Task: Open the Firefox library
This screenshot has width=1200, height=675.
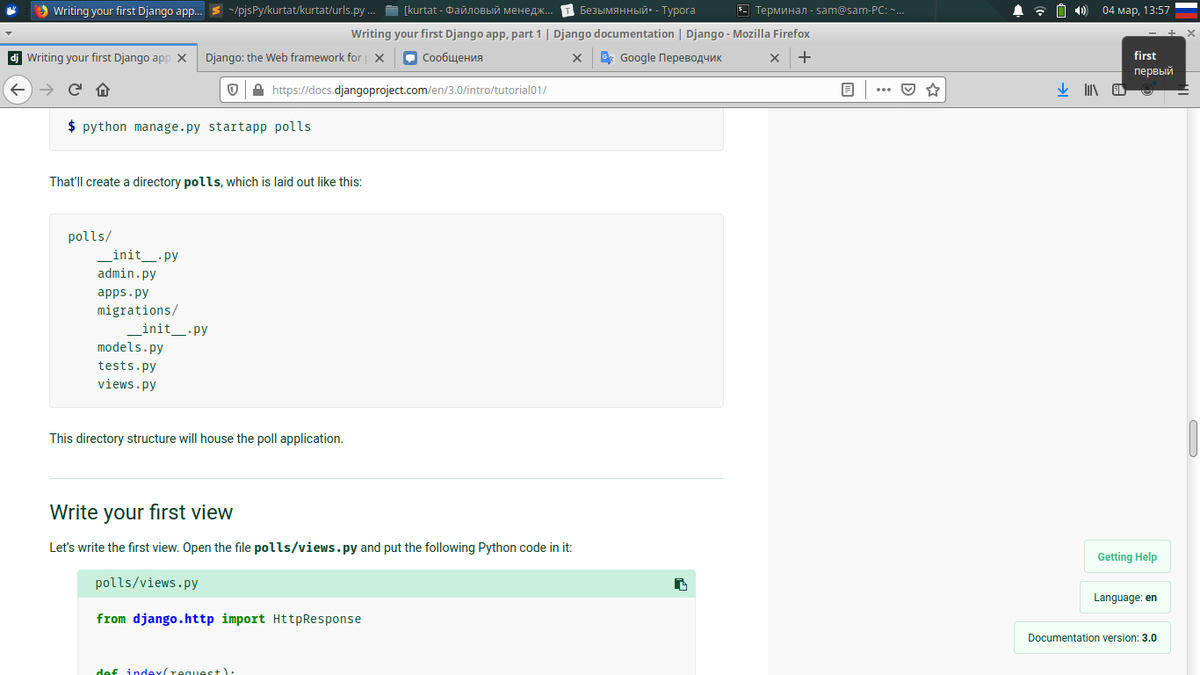Action: click(x=1091, y=89)
